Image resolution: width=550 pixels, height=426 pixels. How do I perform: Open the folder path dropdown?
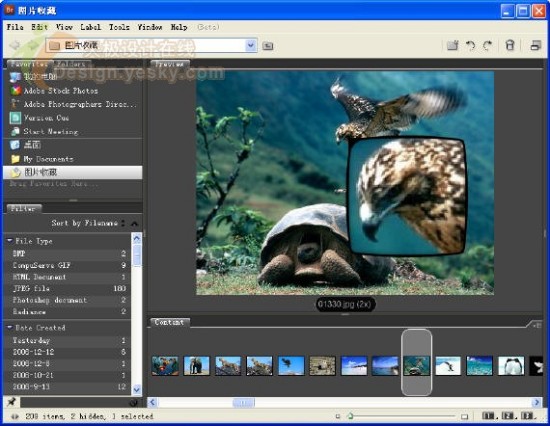[x=250, y=45]
